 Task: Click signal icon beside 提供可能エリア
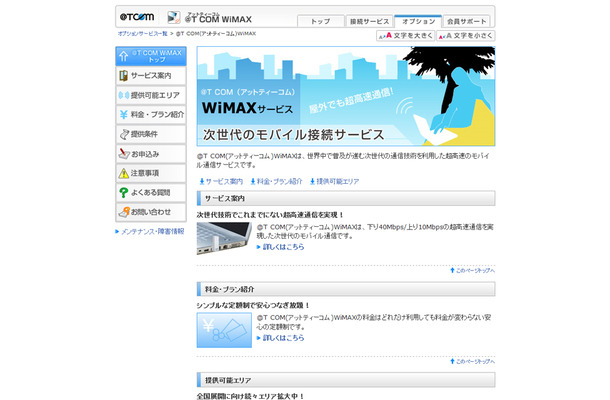124,95
